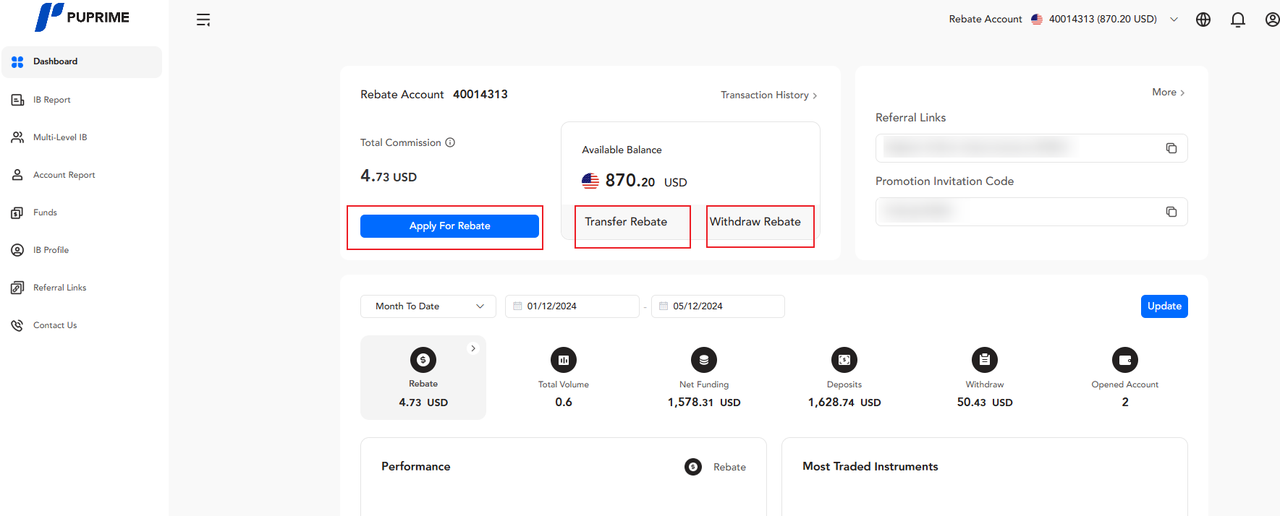Click the Total Commission info icon
Screen dimensions: 1280x516
[x=450, y=143]
